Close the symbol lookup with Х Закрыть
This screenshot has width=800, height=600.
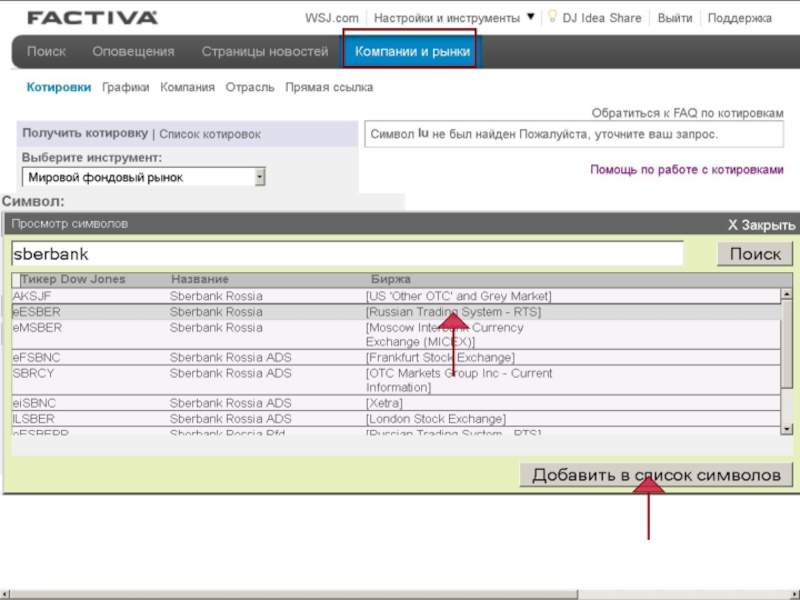click(x=761, y=225)
